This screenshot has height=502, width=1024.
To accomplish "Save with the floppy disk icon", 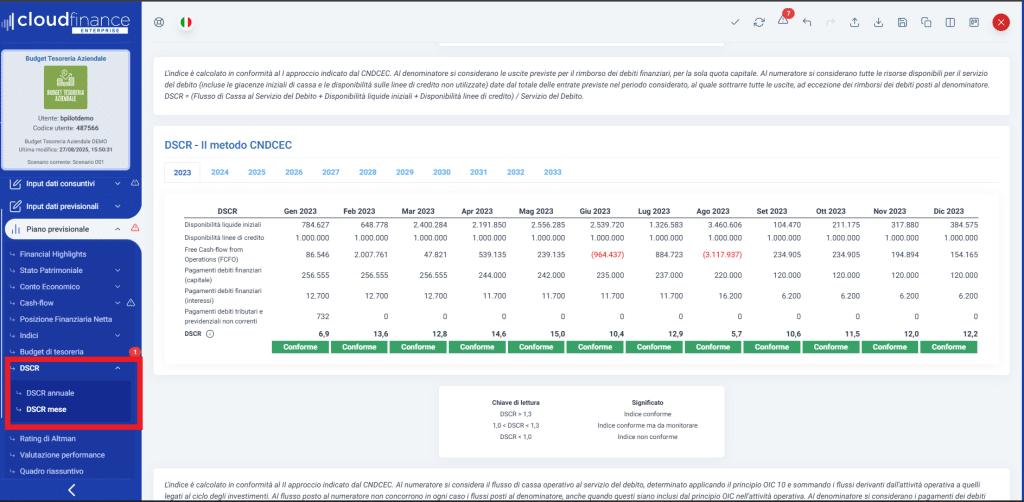I will coord(902,22).
